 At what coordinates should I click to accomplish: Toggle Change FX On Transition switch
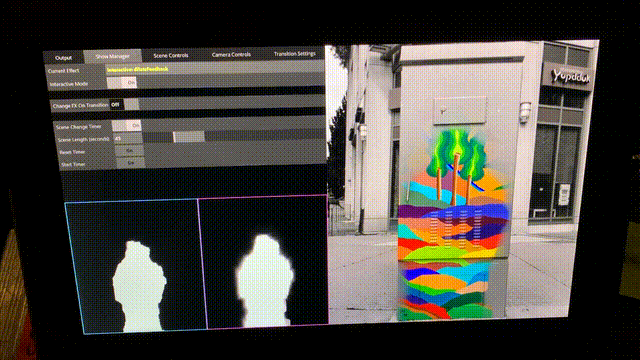124,104
